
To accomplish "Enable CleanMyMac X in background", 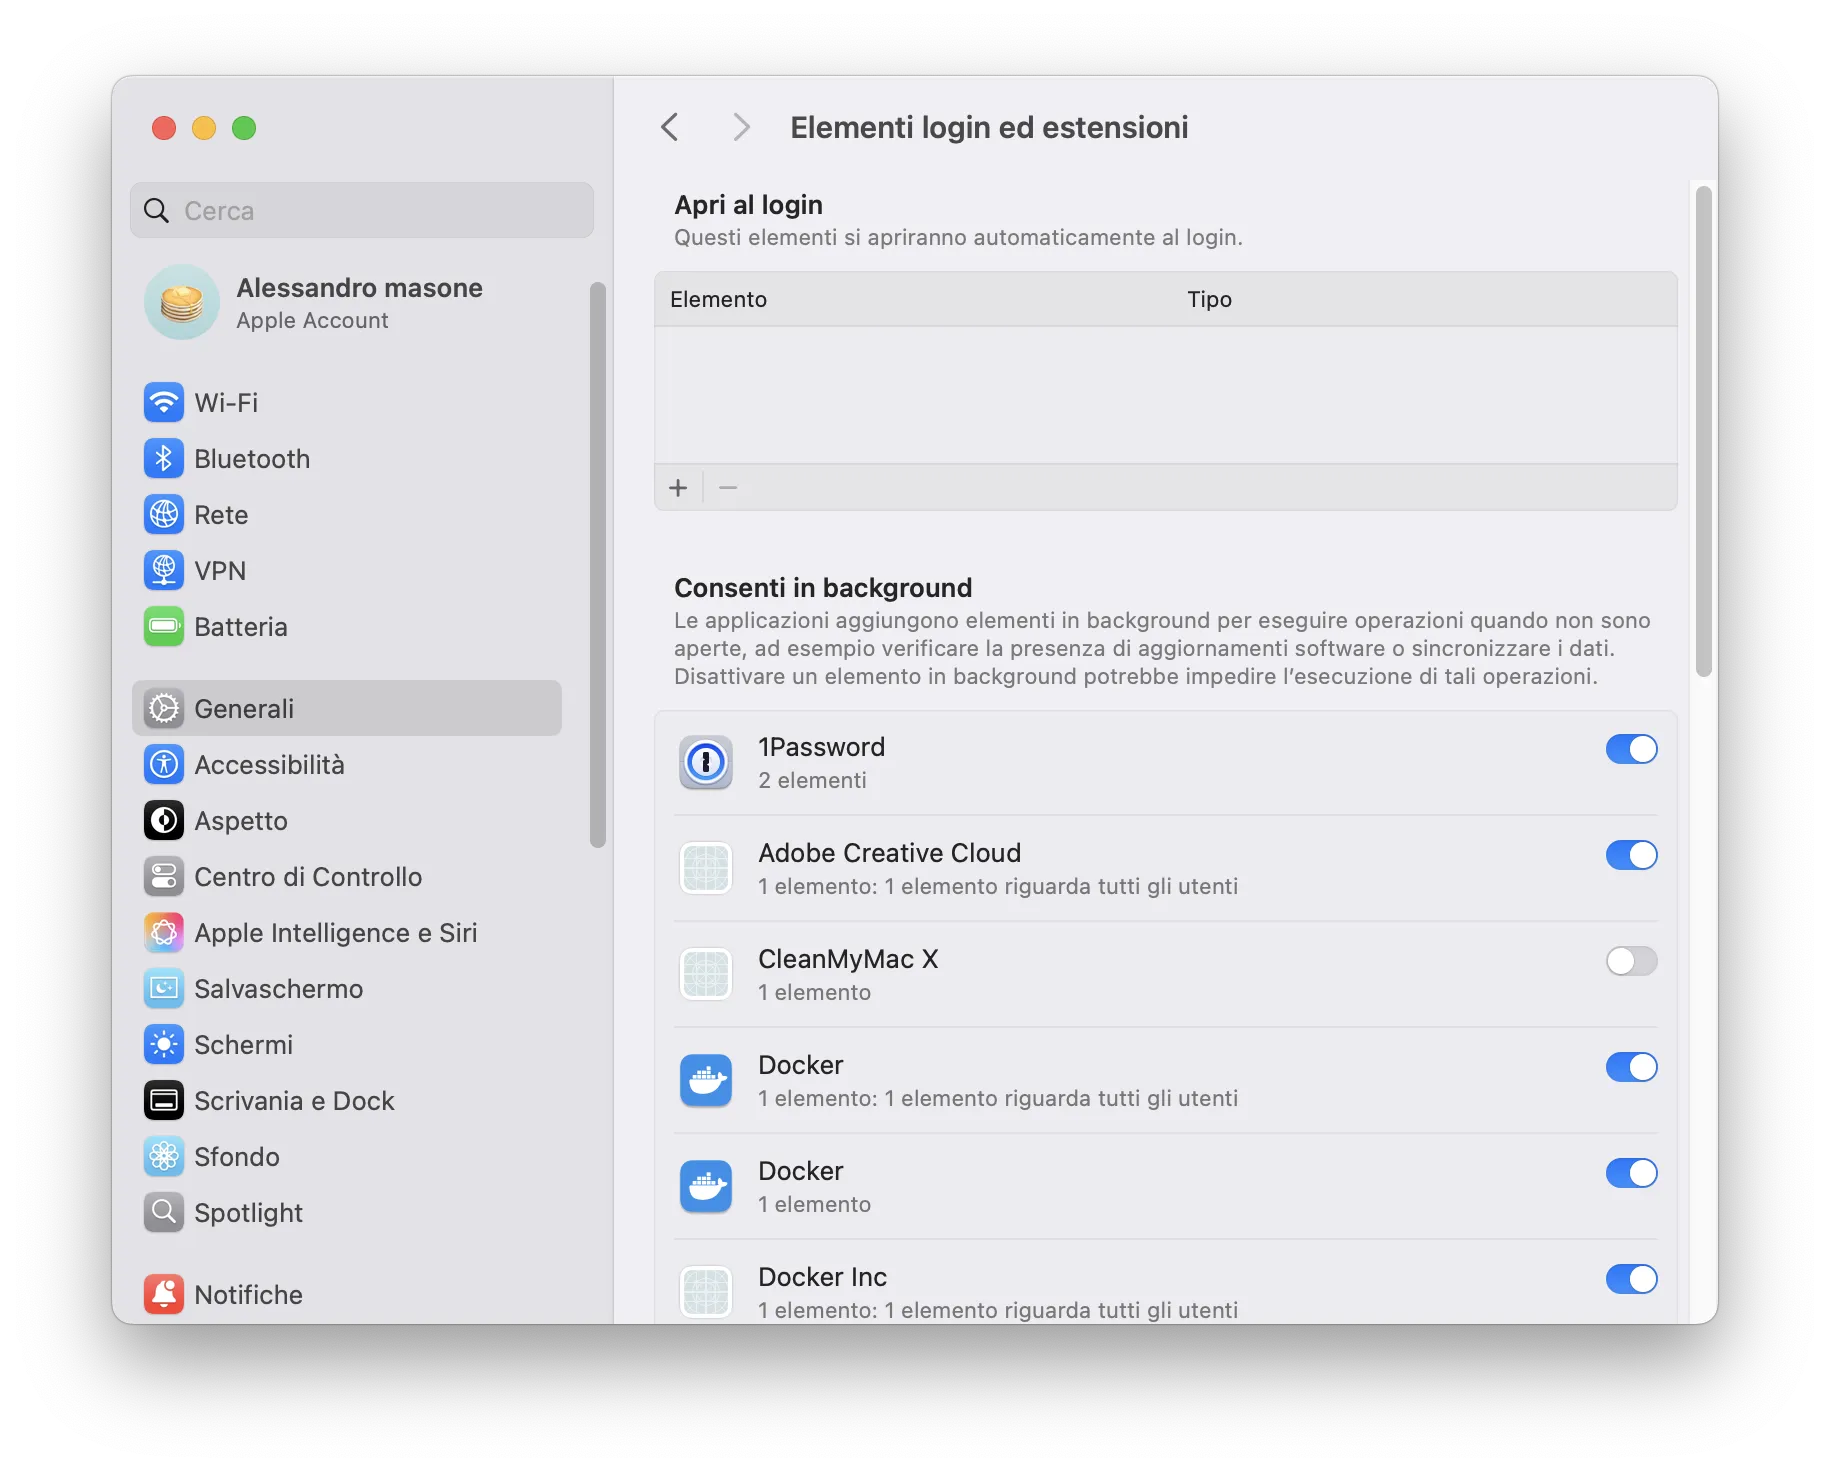I will pyautogui.click(x=1631, y=961).
